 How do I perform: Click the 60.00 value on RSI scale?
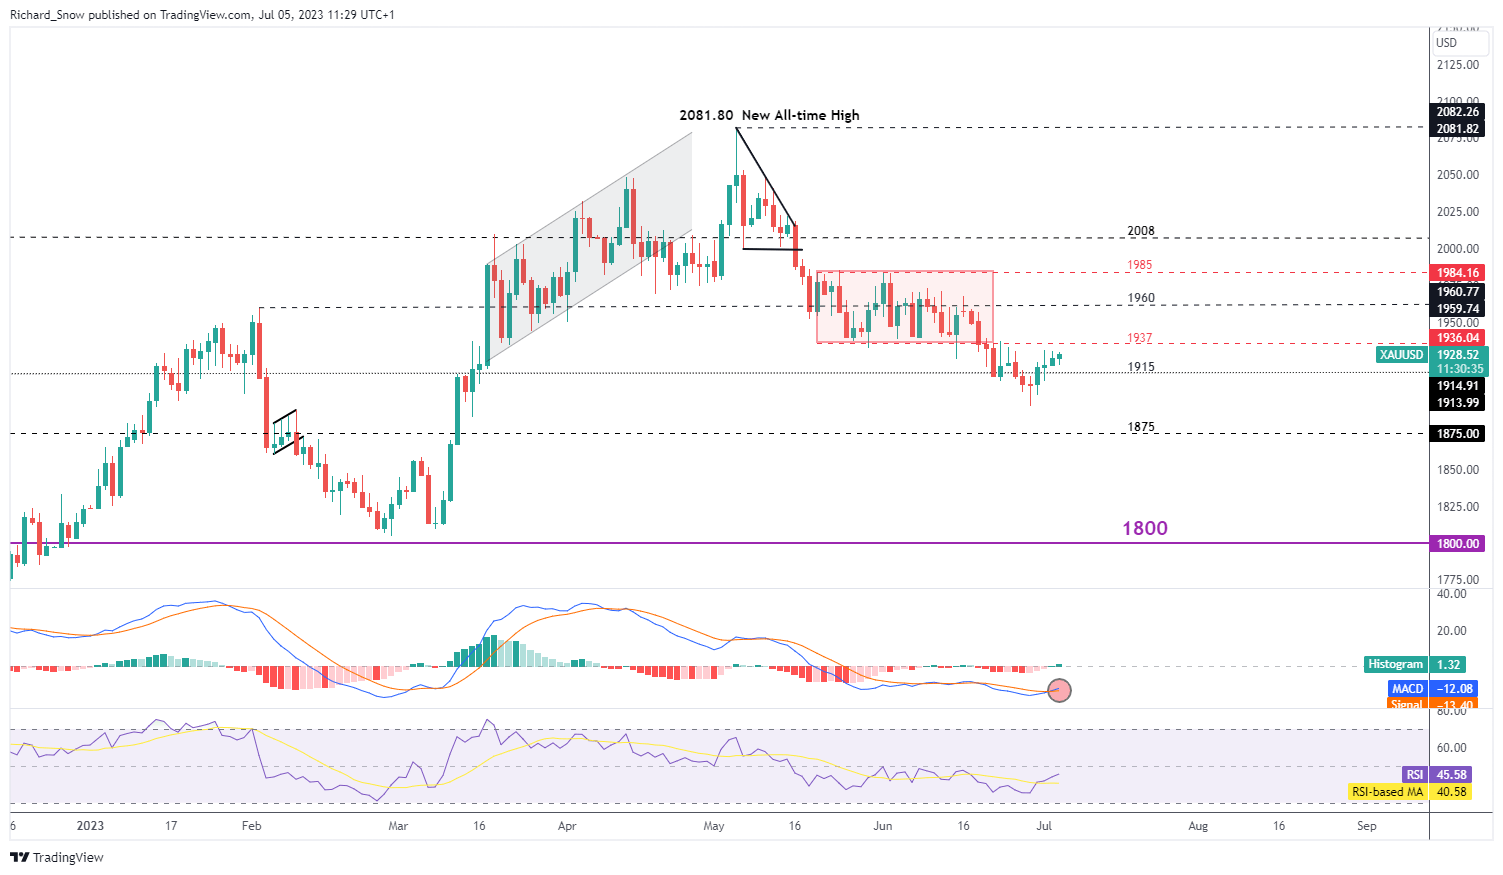pos(1452,748)
